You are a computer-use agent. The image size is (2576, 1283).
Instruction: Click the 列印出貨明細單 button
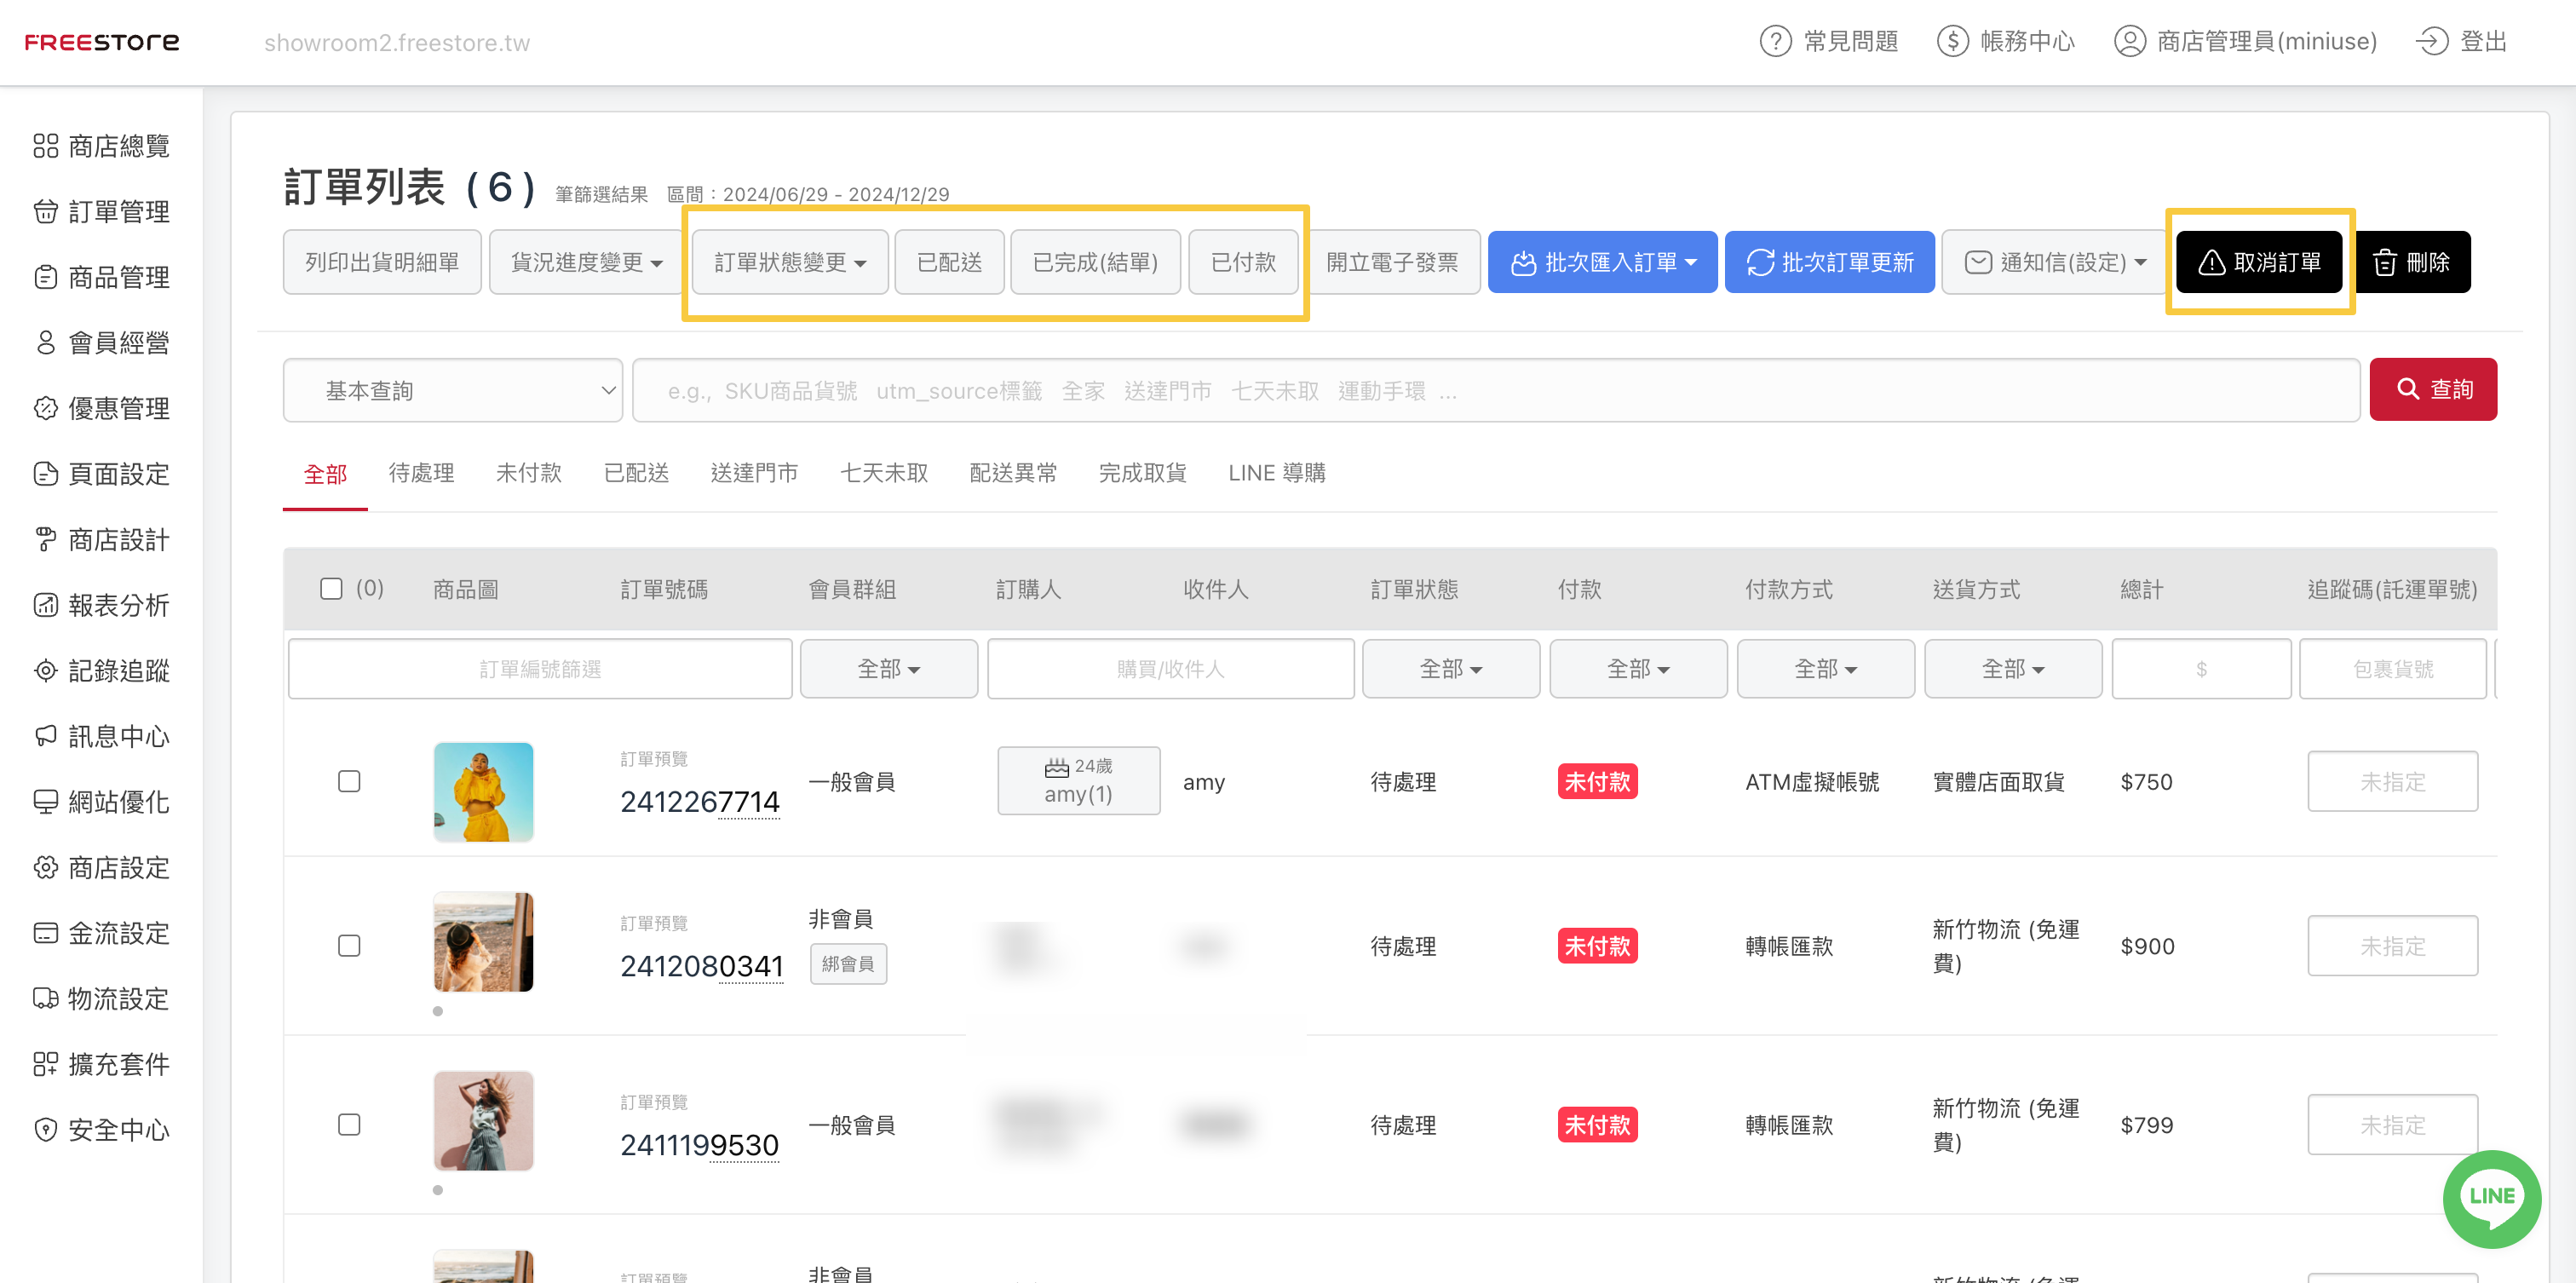[x=382, y=262]
